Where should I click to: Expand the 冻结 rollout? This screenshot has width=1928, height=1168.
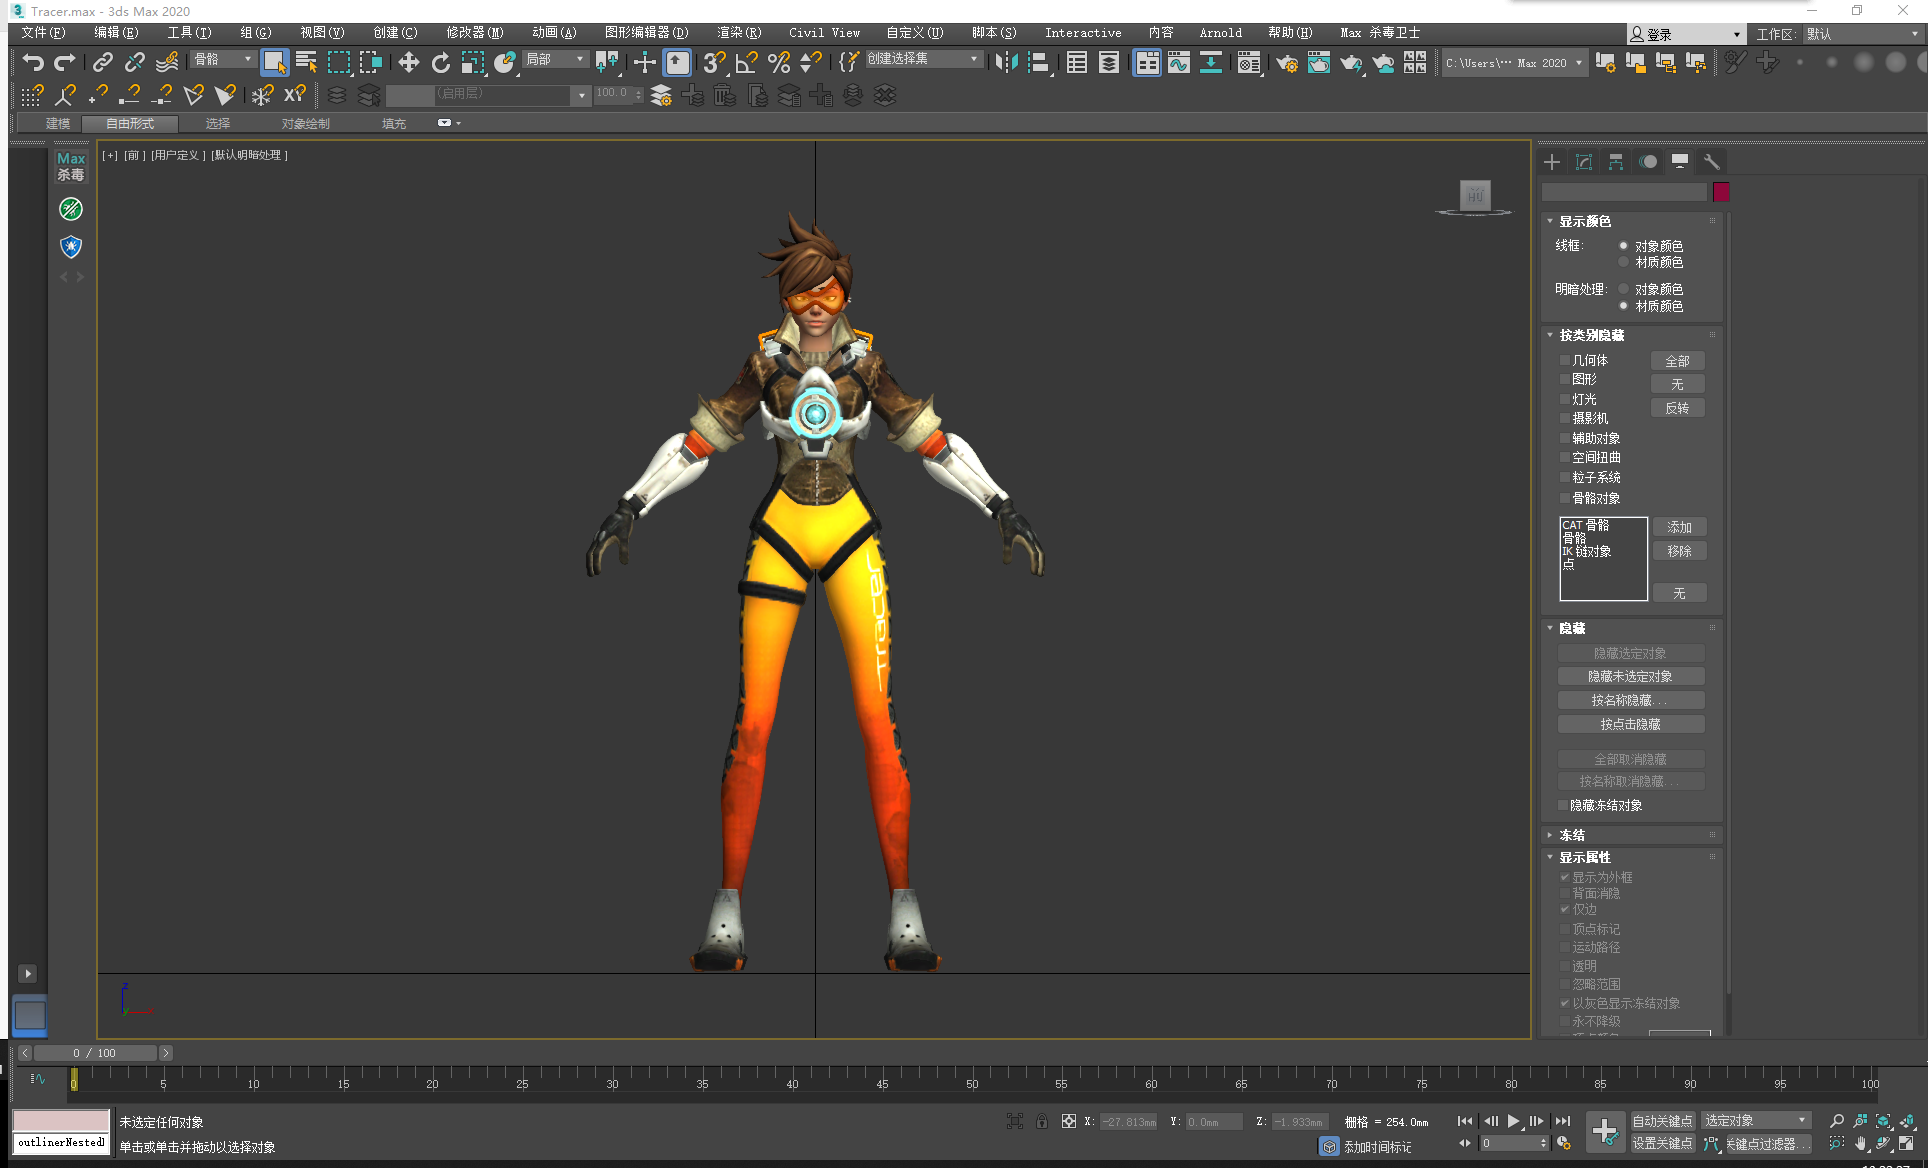point(1571,835)
